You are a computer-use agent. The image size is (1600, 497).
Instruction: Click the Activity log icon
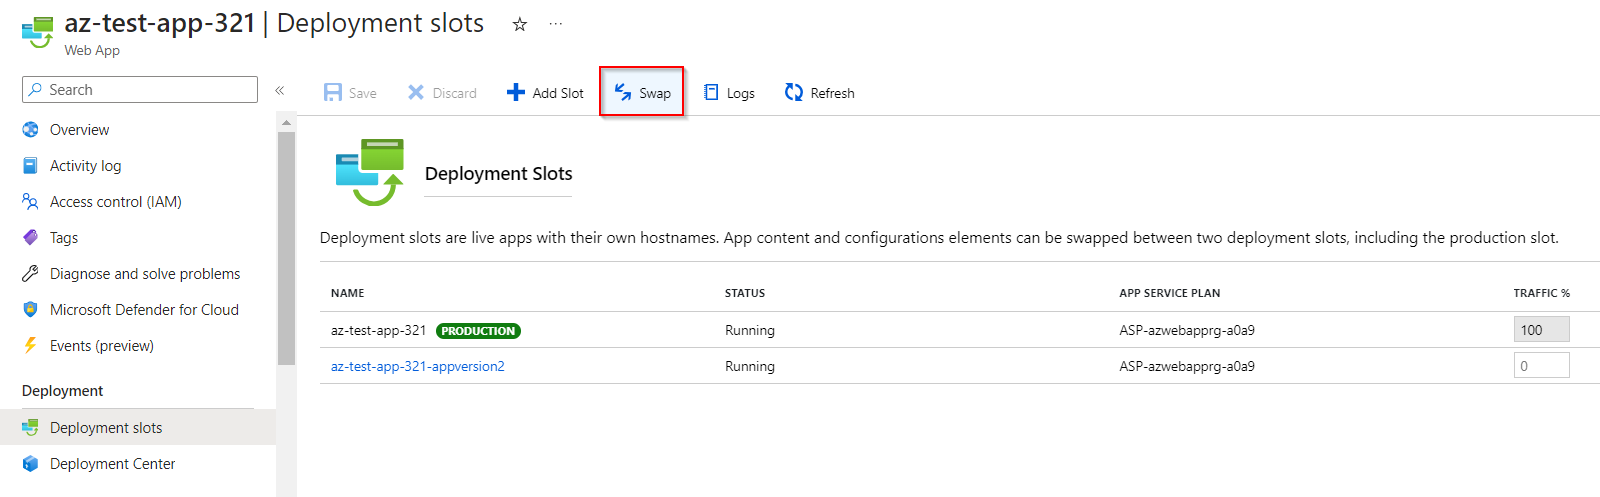[x=31, y=166]
